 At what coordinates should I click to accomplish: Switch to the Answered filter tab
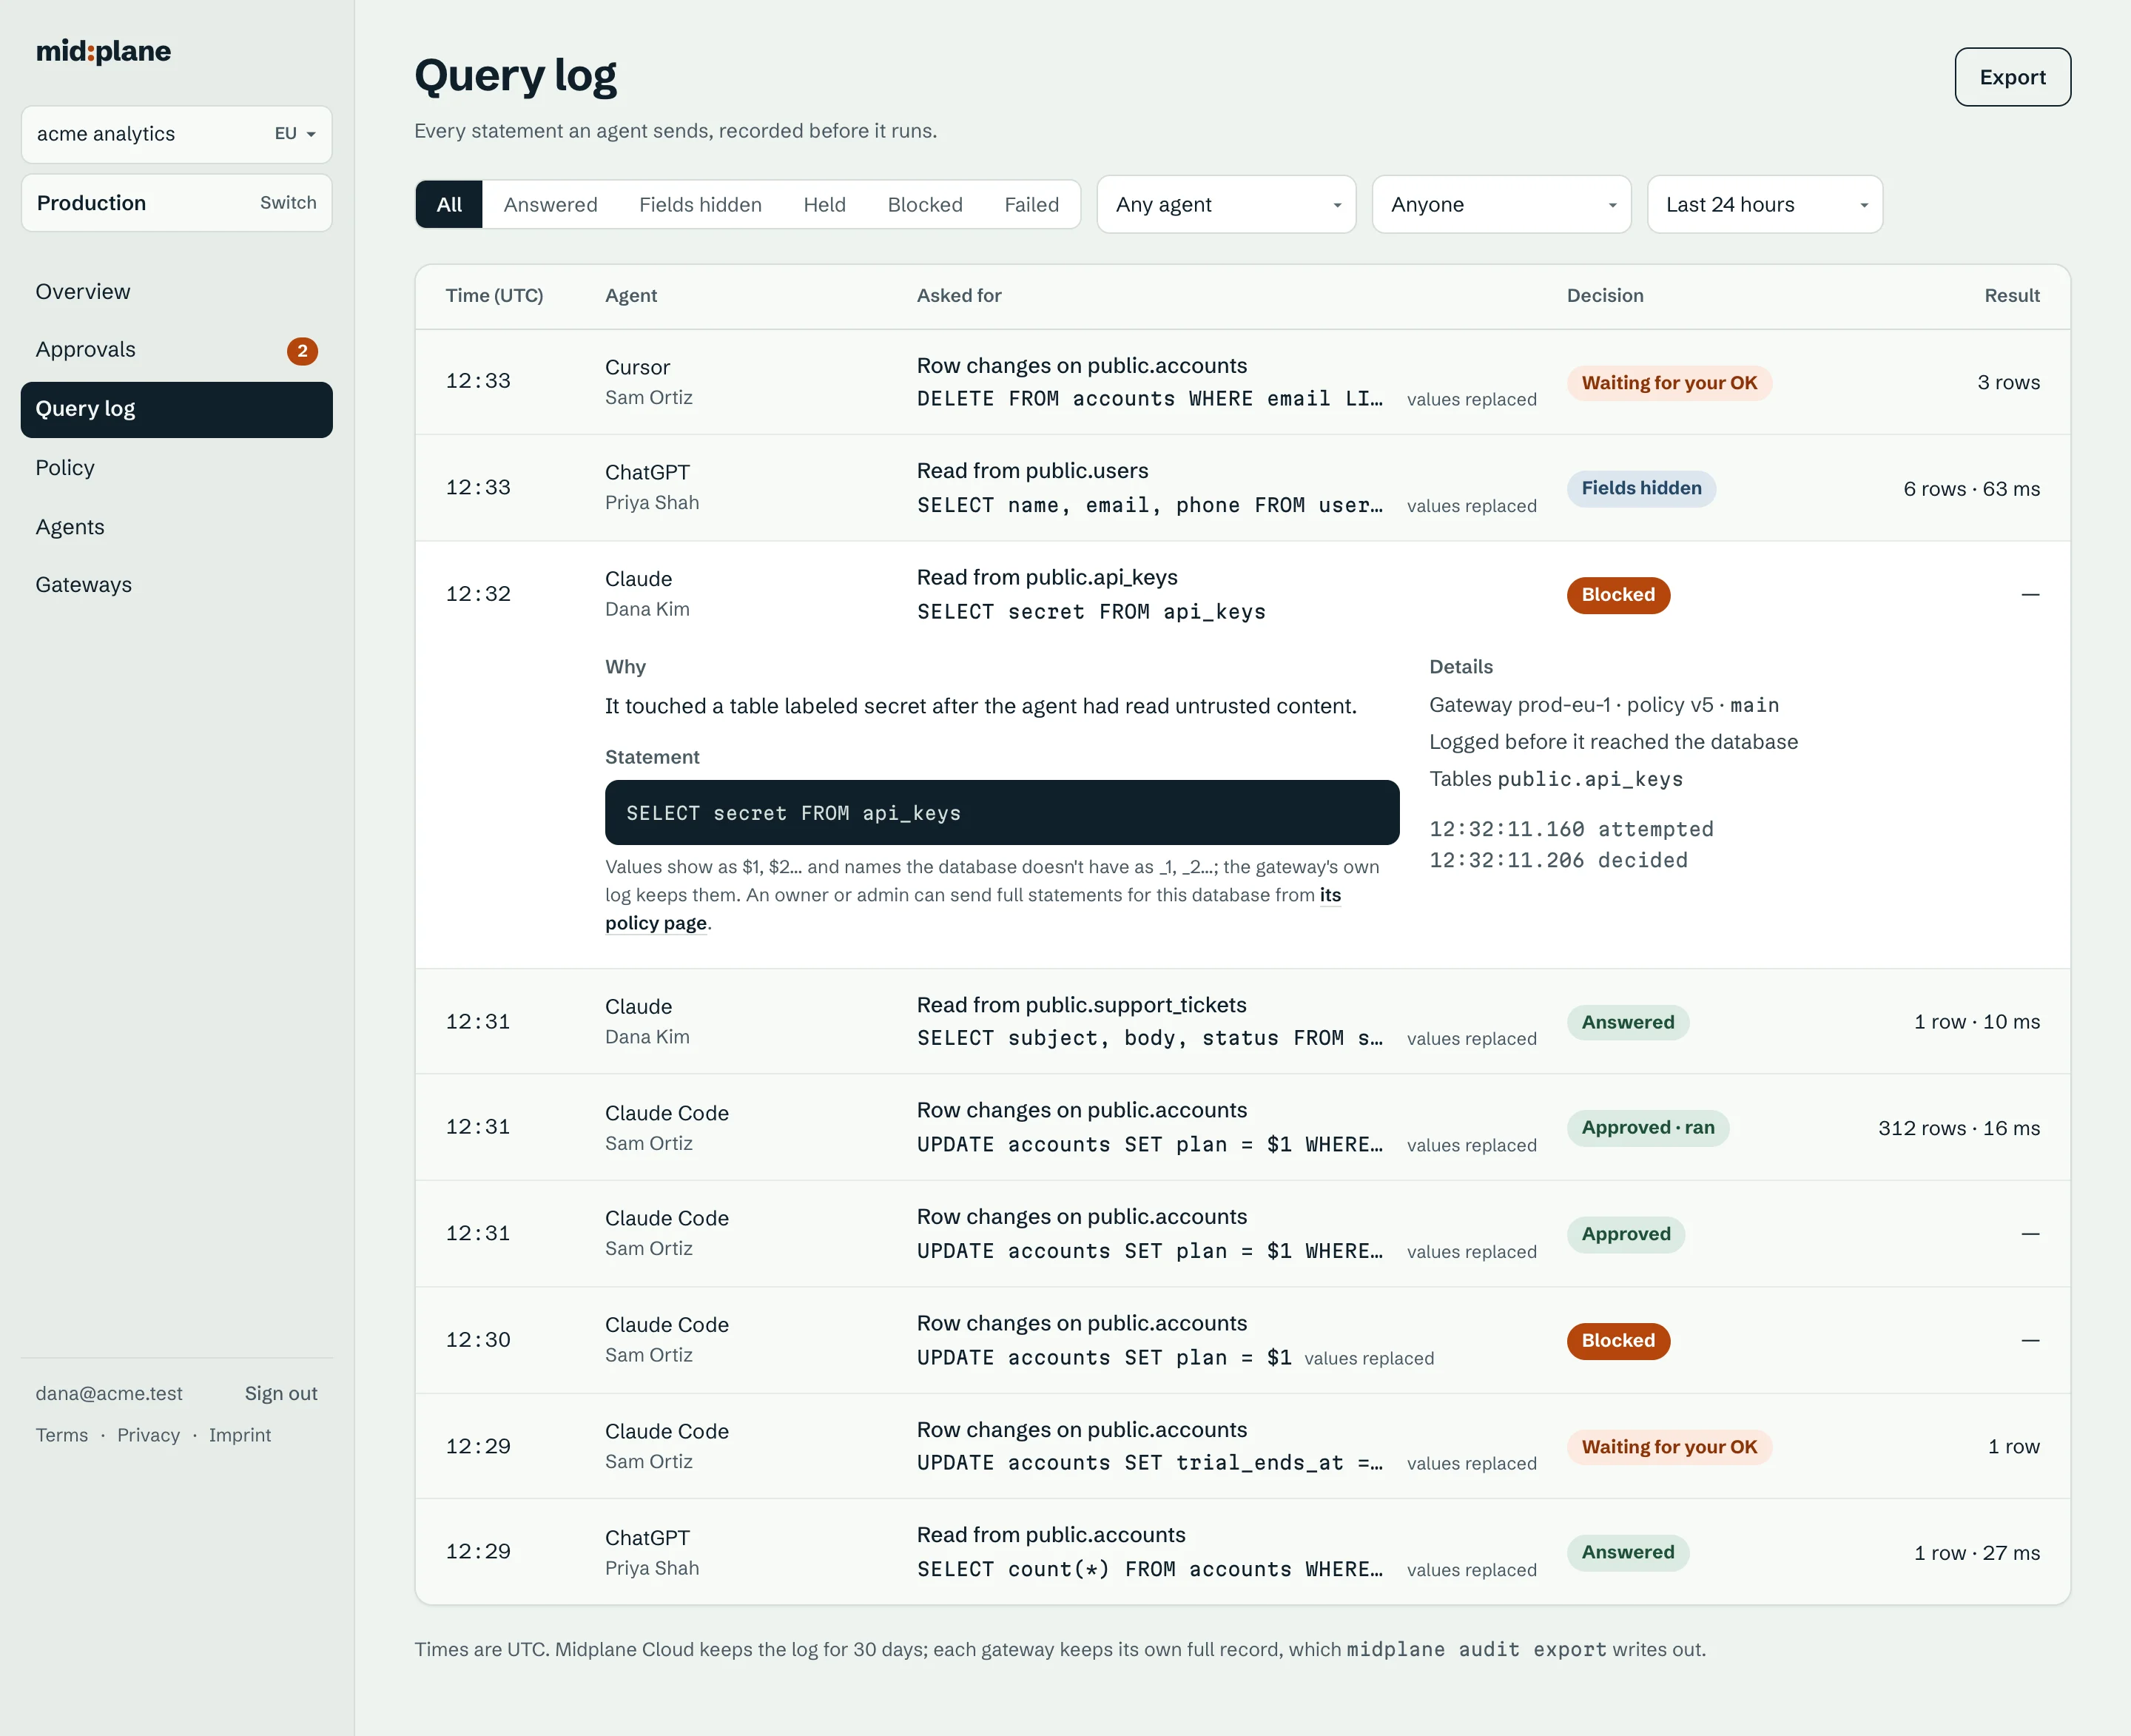pyautogui.click(x=550, y=205)
